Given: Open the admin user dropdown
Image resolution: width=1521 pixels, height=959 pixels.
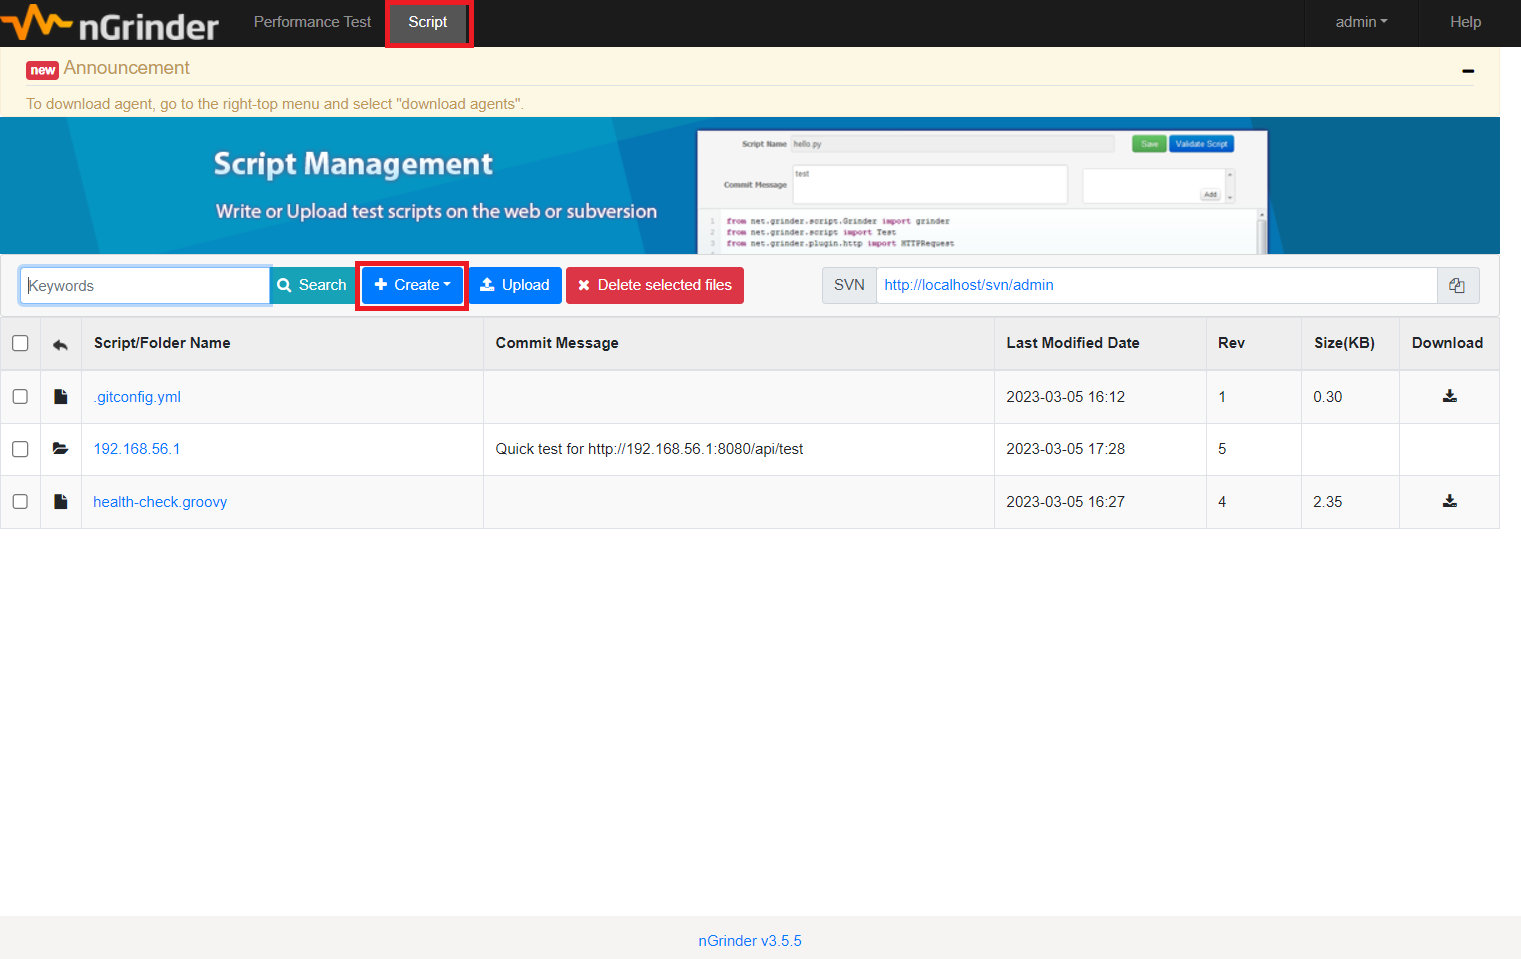Looking at the screenshot, I should (1361, 22).
